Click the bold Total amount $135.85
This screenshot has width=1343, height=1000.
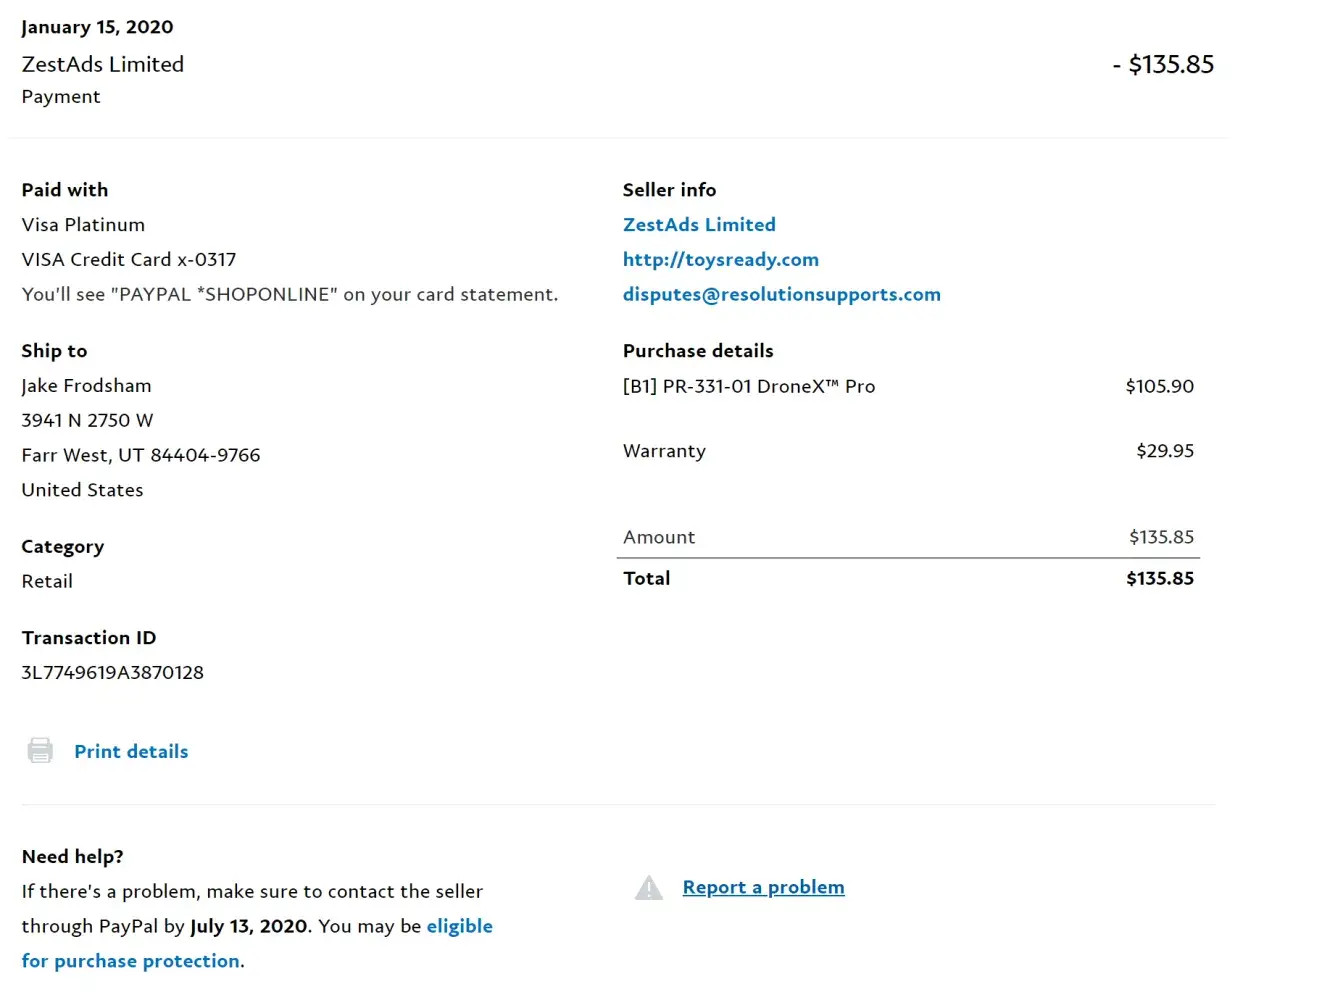point(1159,579)
